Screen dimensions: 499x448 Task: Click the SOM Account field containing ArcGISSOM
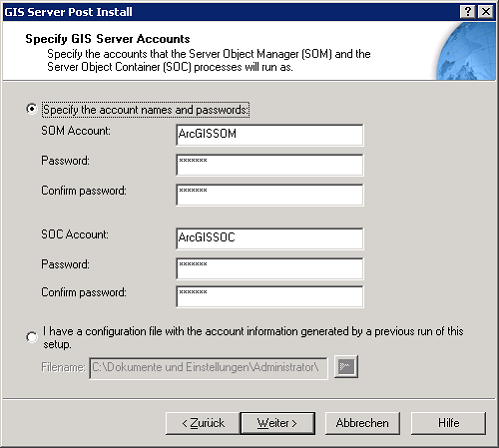tap(270, 135)
